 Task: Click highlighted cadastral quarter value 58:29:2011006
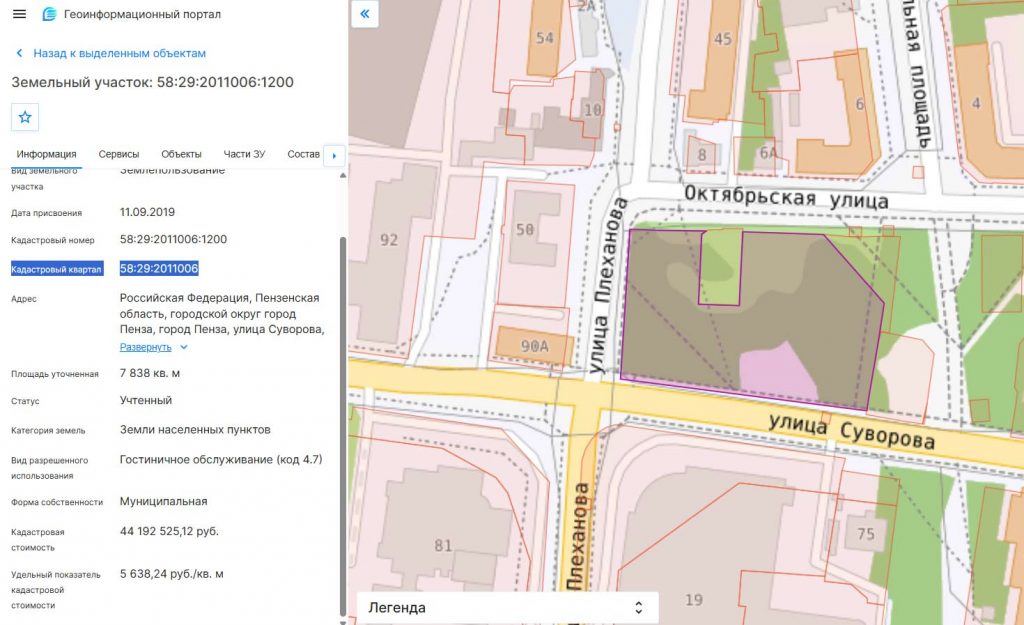pos(159,268)
